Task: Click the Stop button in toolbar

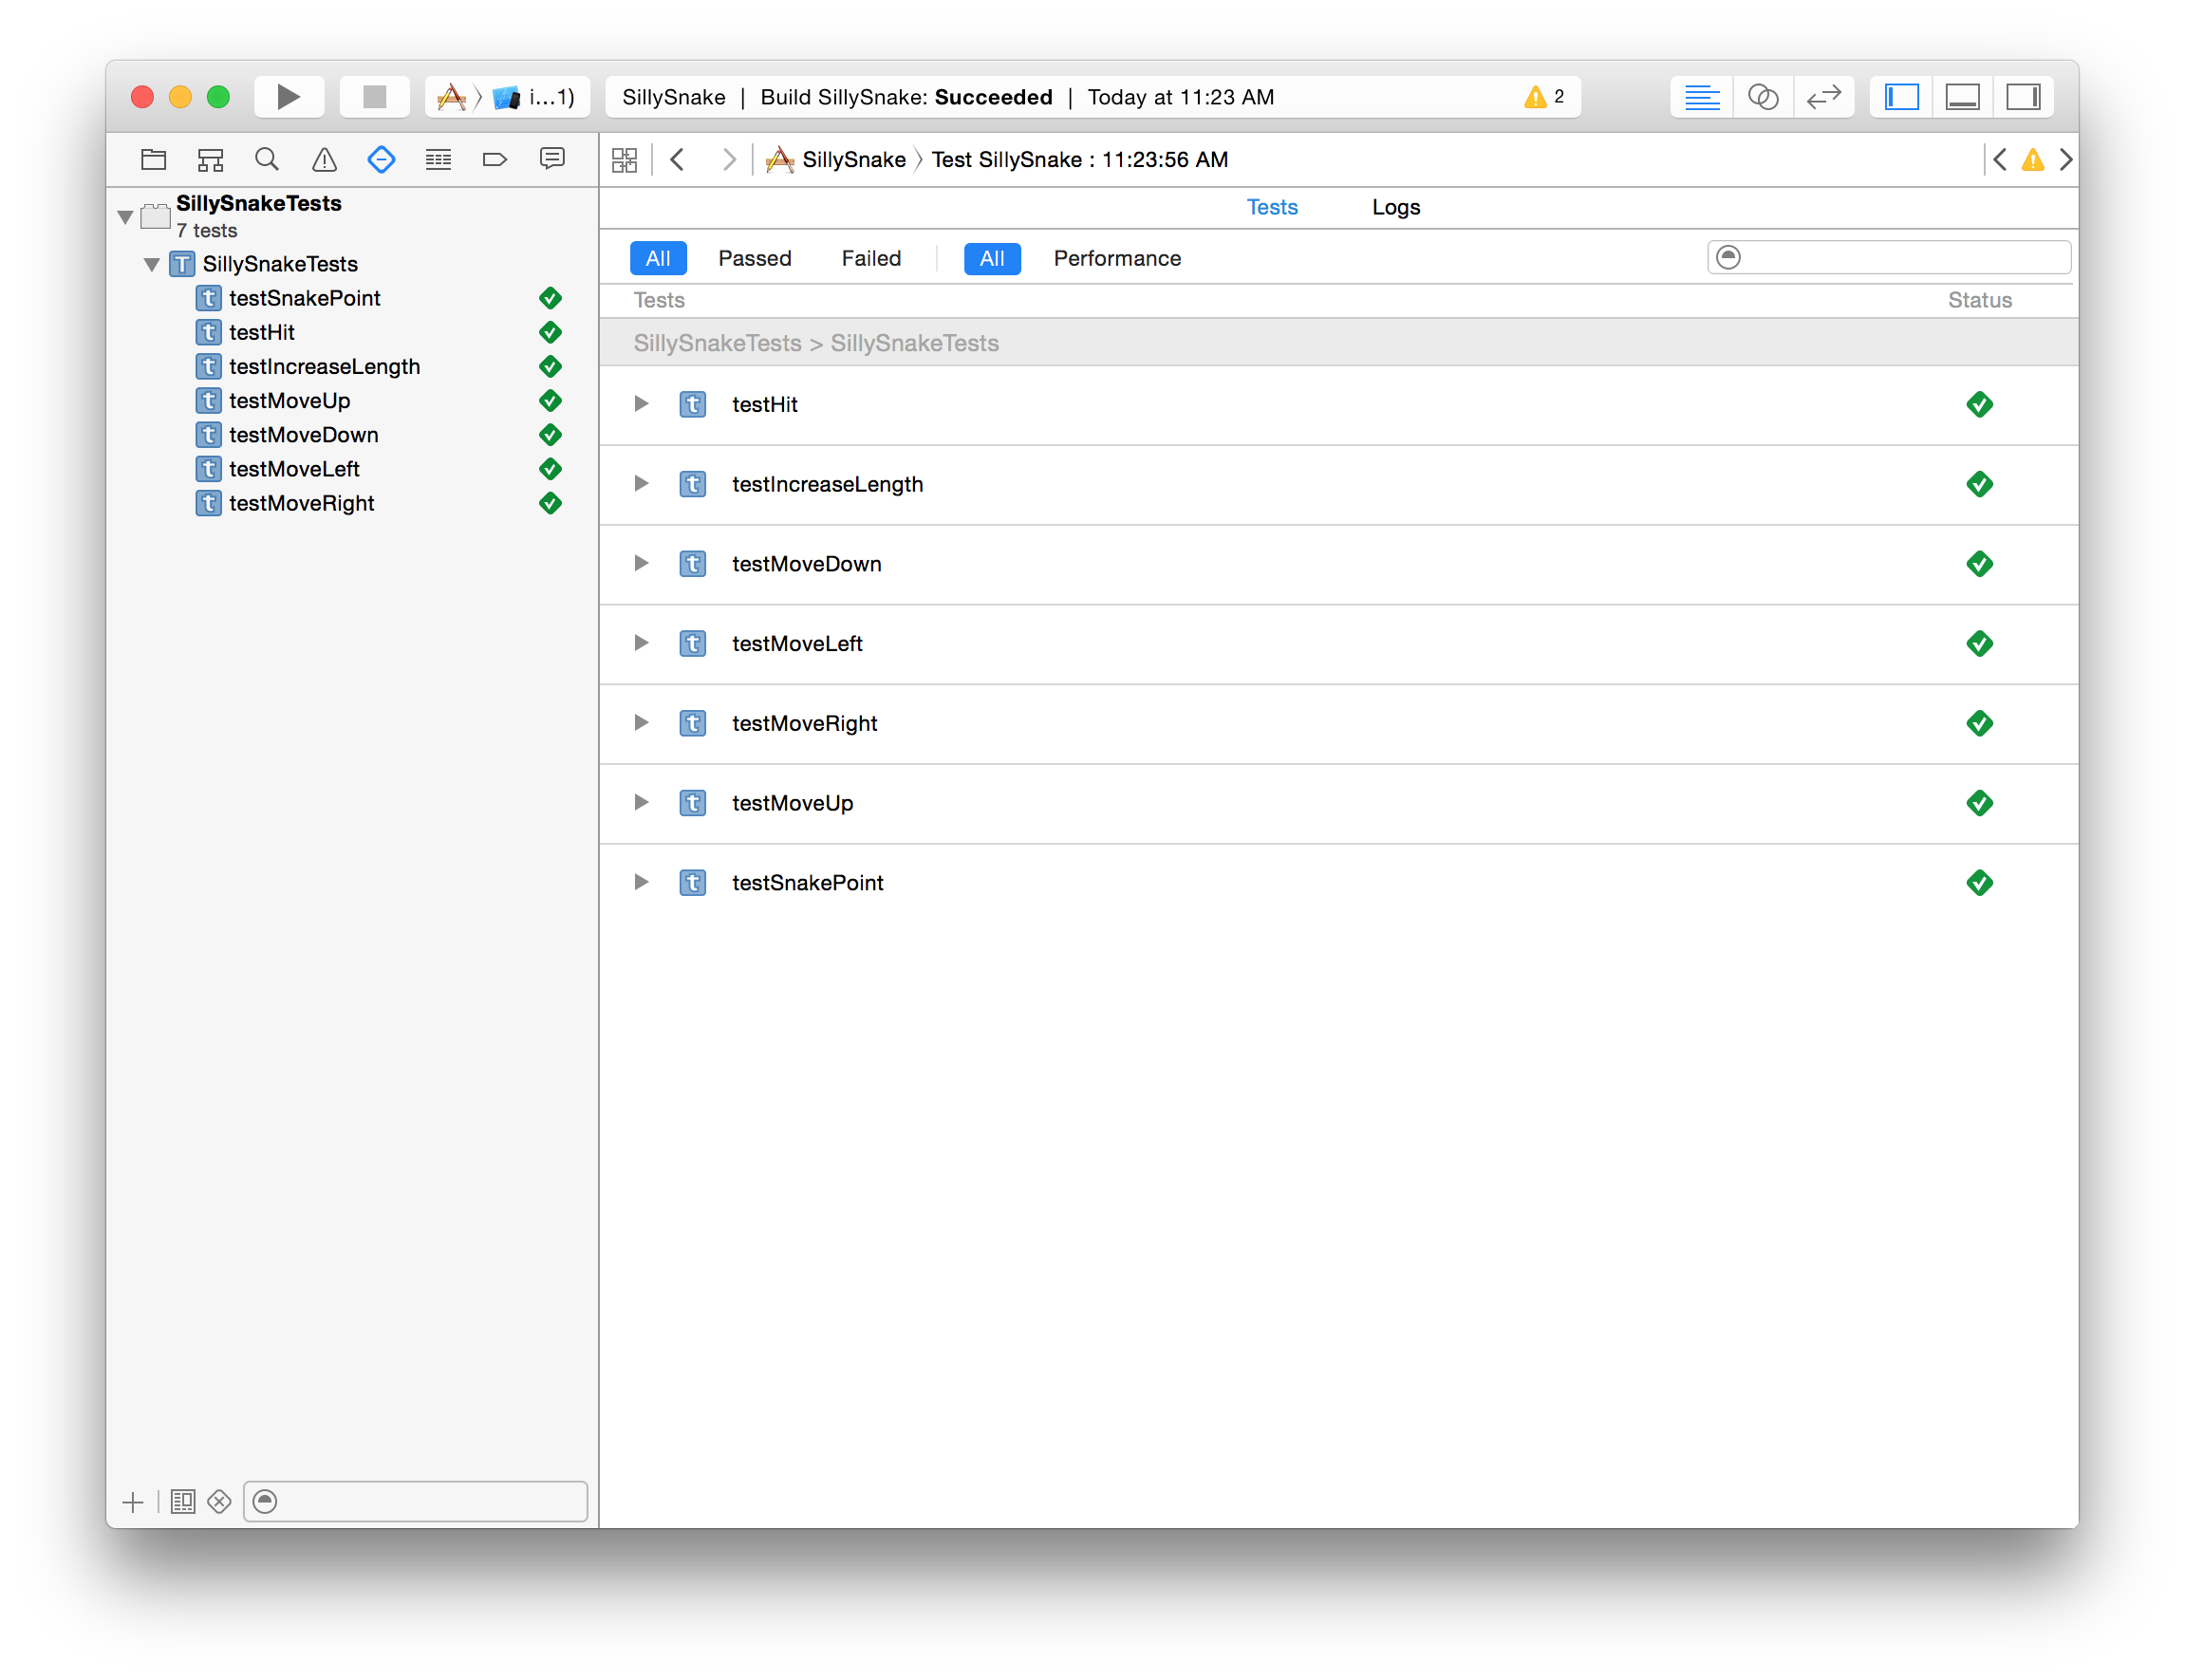Action: coord(374,97)
